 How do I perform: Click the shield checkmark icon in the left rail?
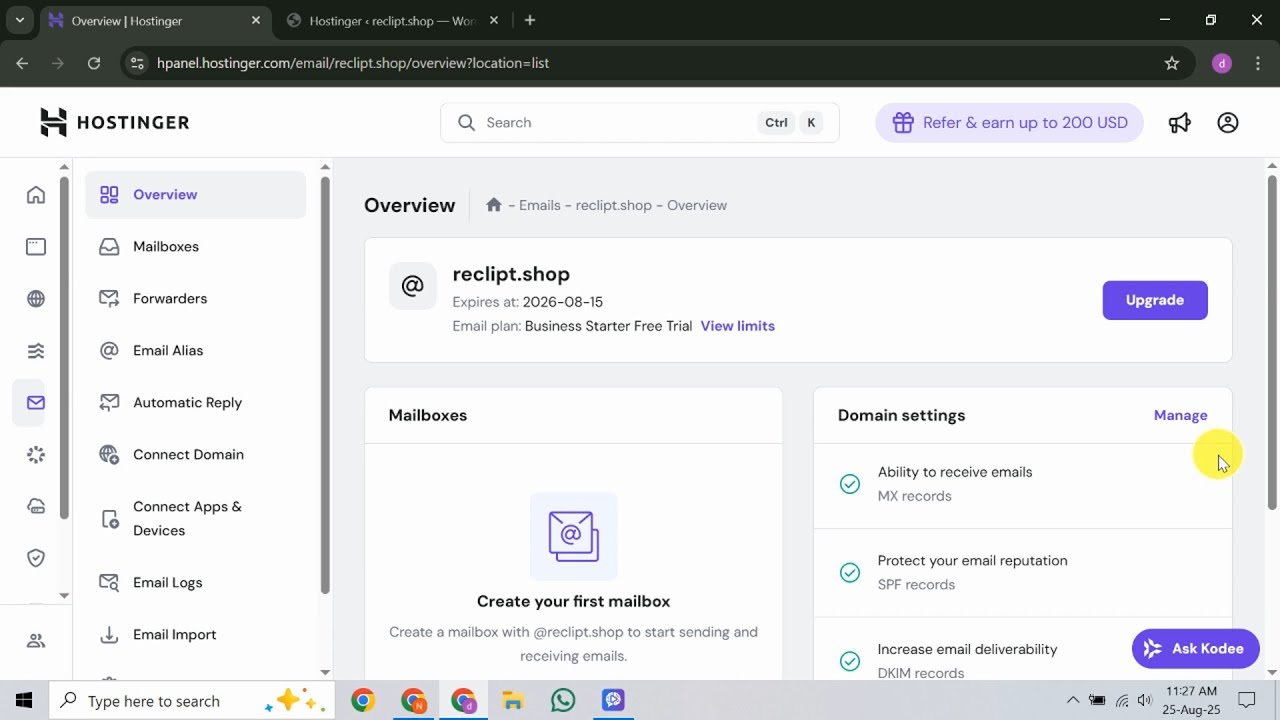pos(36,559)
